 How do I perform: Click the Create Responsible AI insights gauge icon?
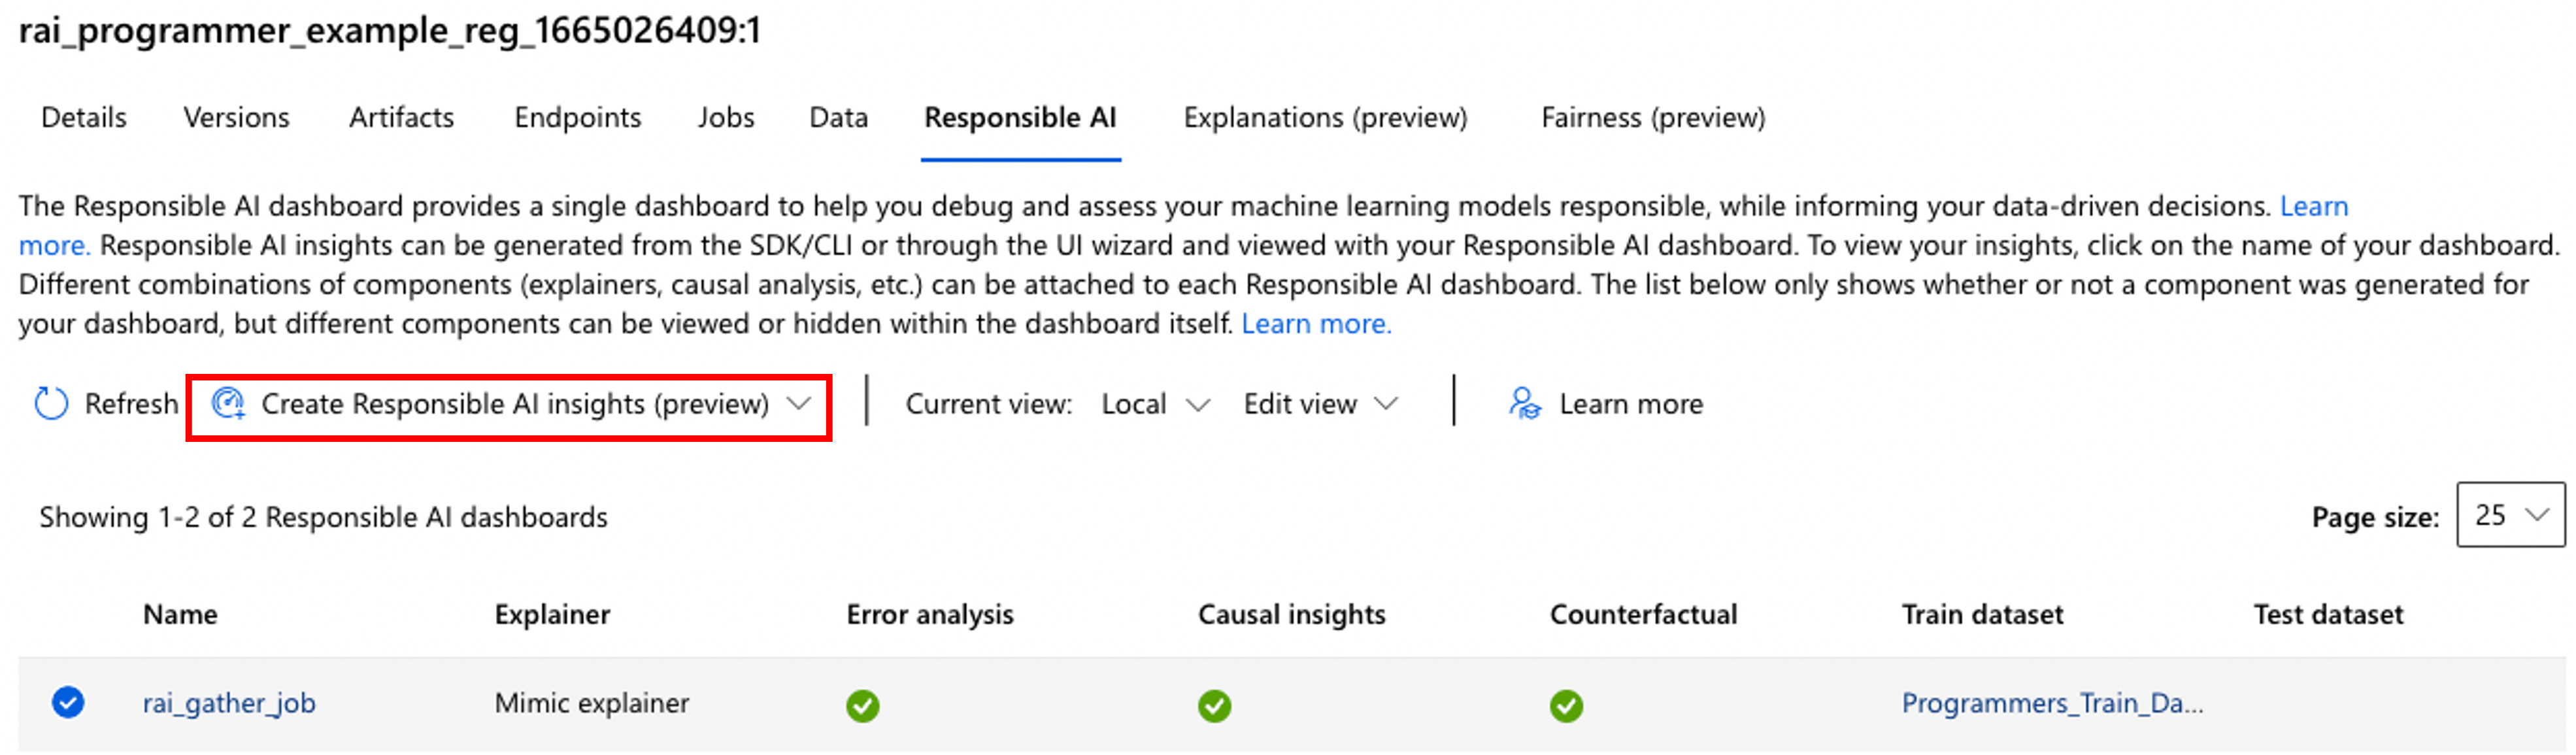228,404
